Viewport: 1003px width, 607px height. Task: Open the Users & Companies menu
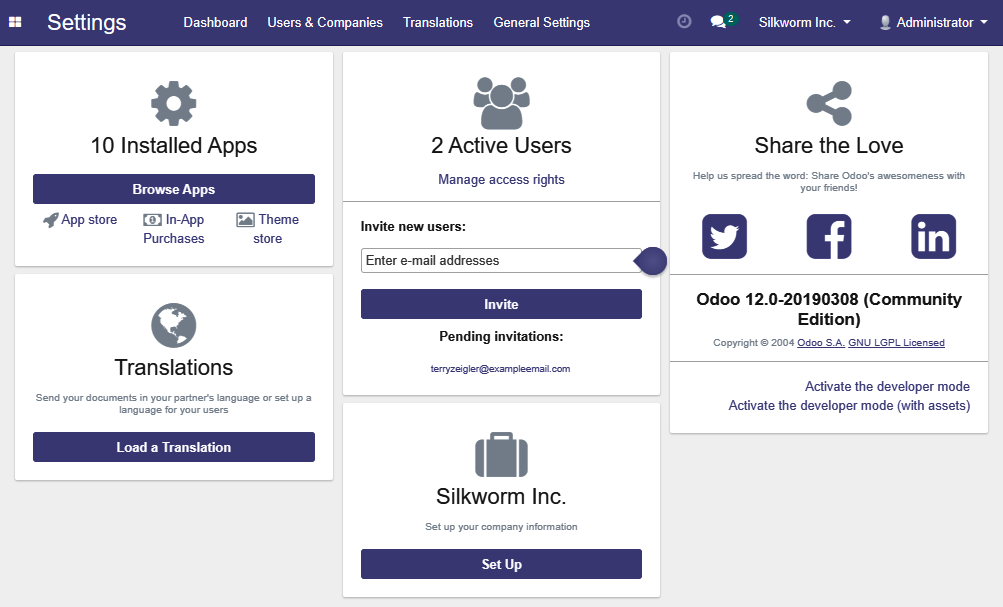(325, 22)
